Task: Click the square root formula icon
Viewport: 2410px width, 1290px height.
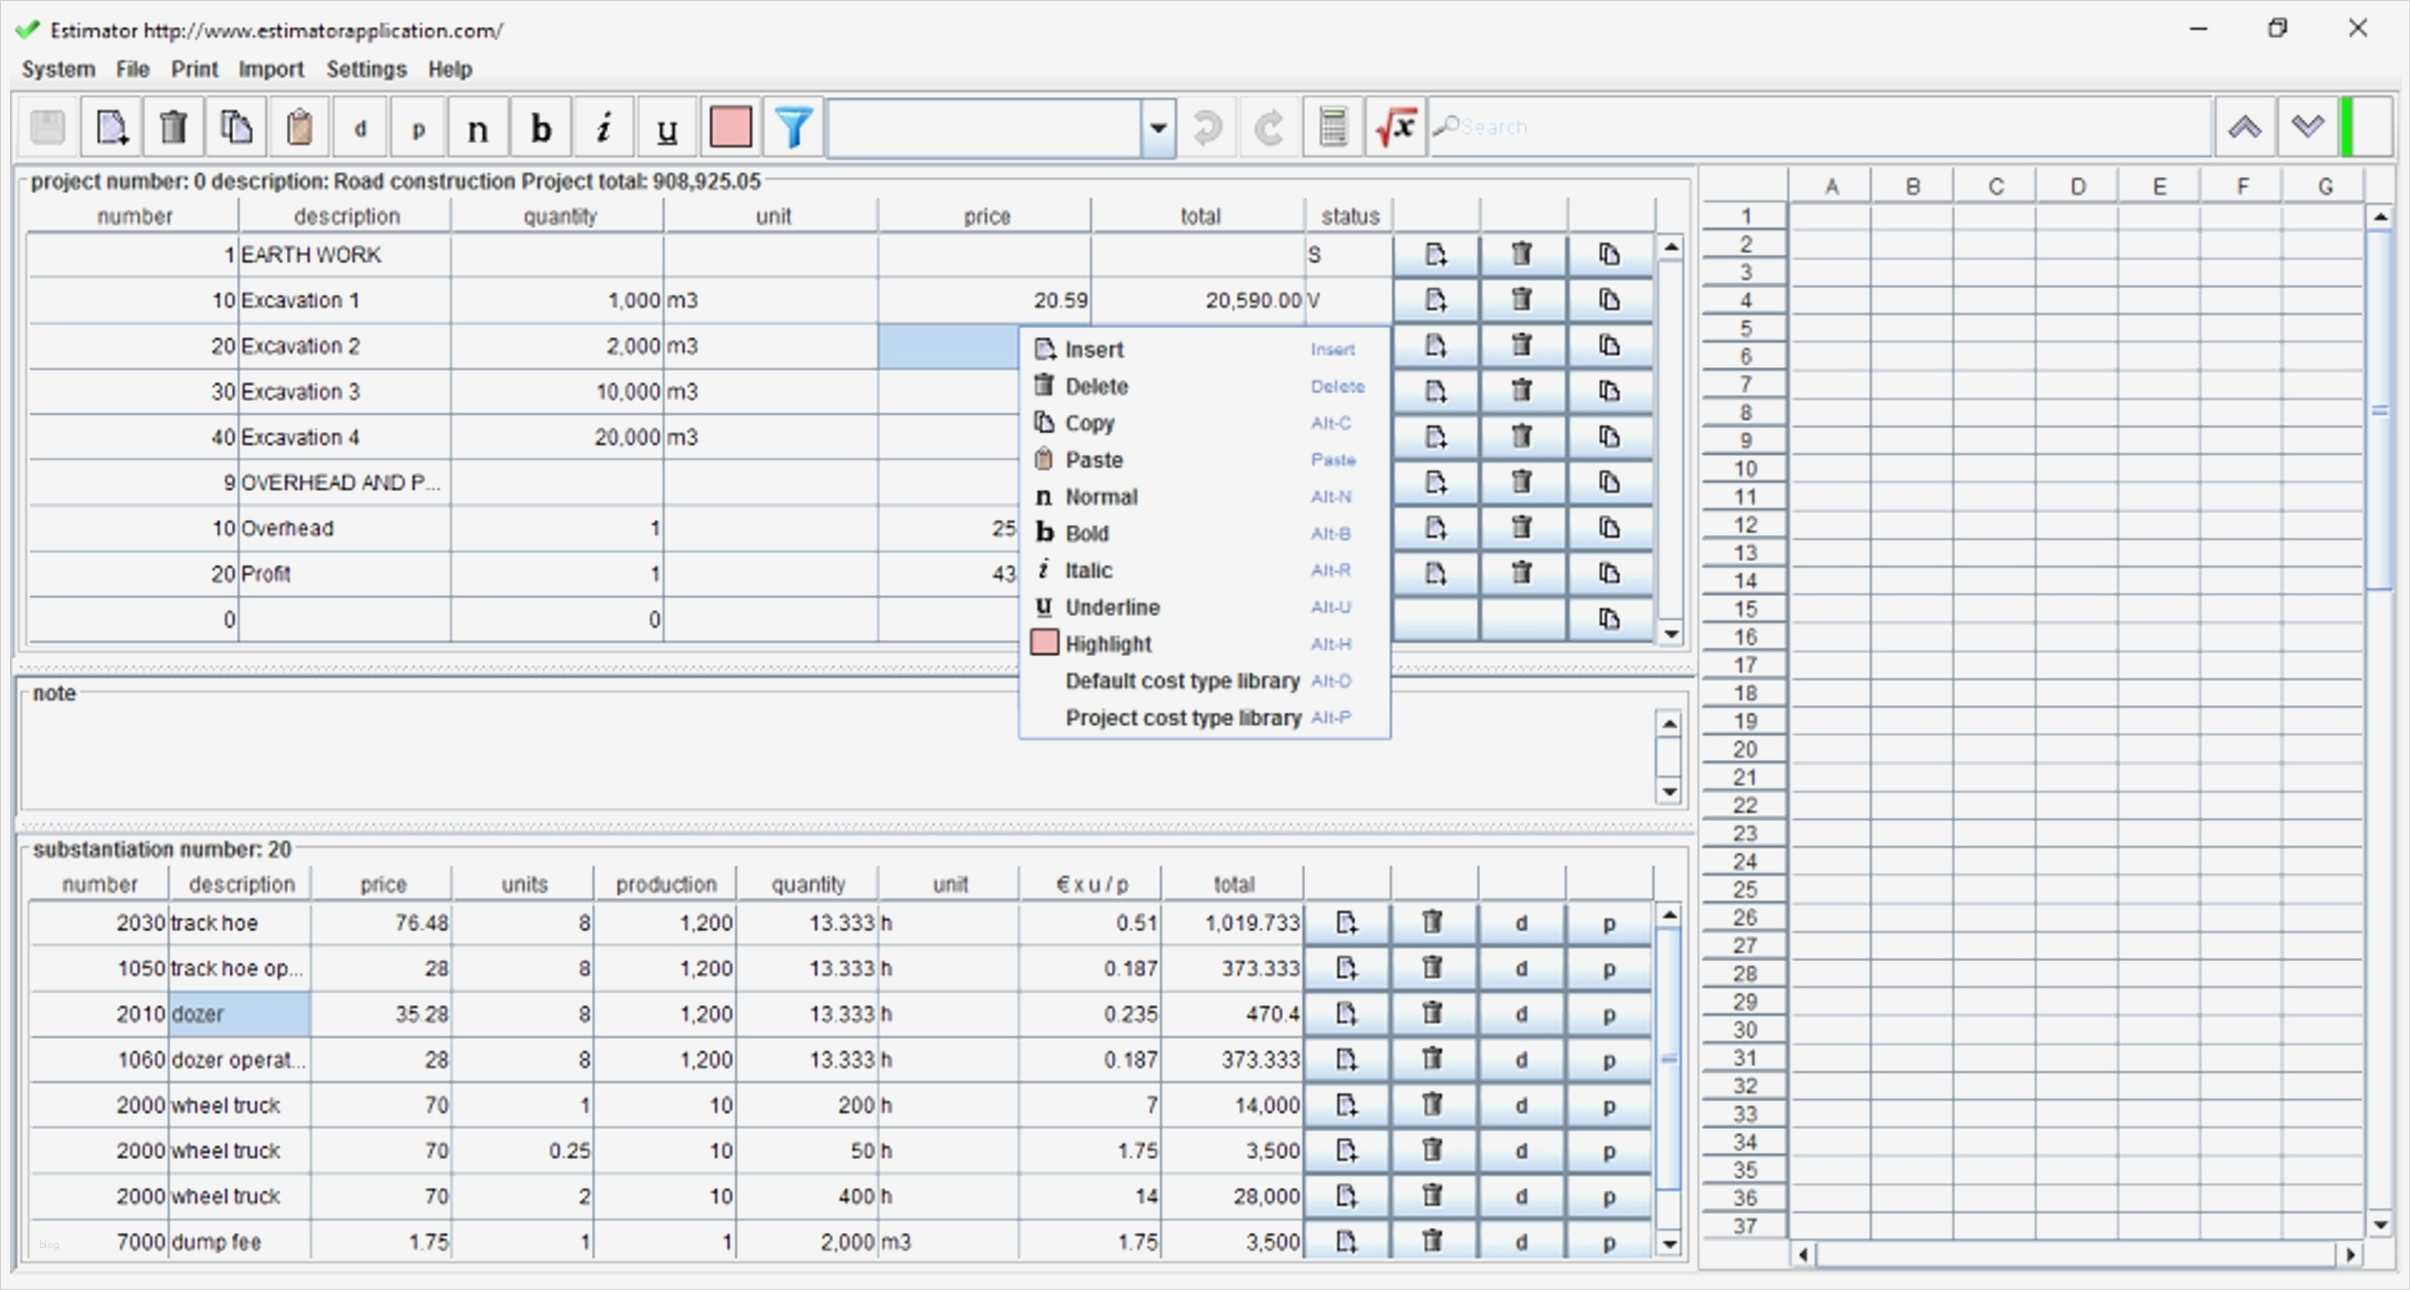Action: (1394, 126)
